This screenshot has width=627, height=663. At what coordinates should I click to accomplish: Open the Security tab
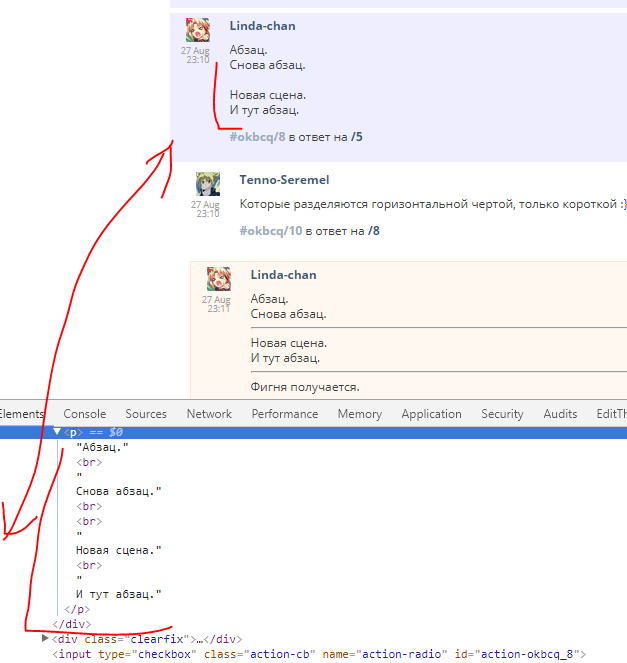[x=502, y=414]
